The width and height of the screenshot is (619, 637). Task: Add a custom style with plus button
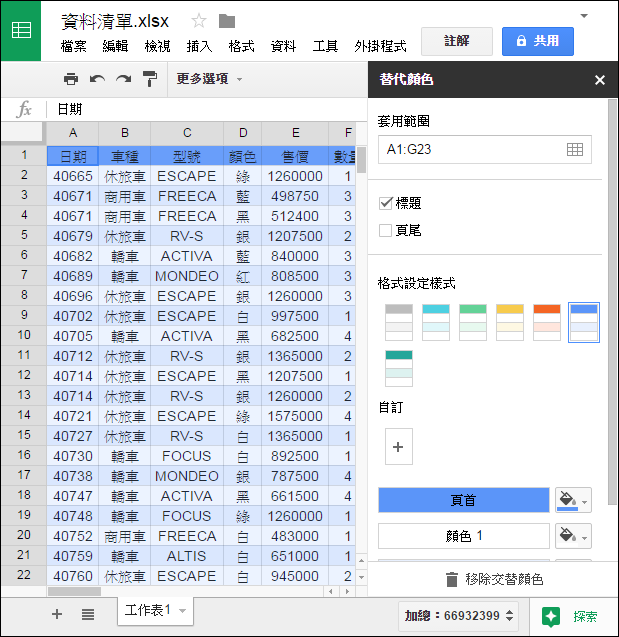[398, 446]
